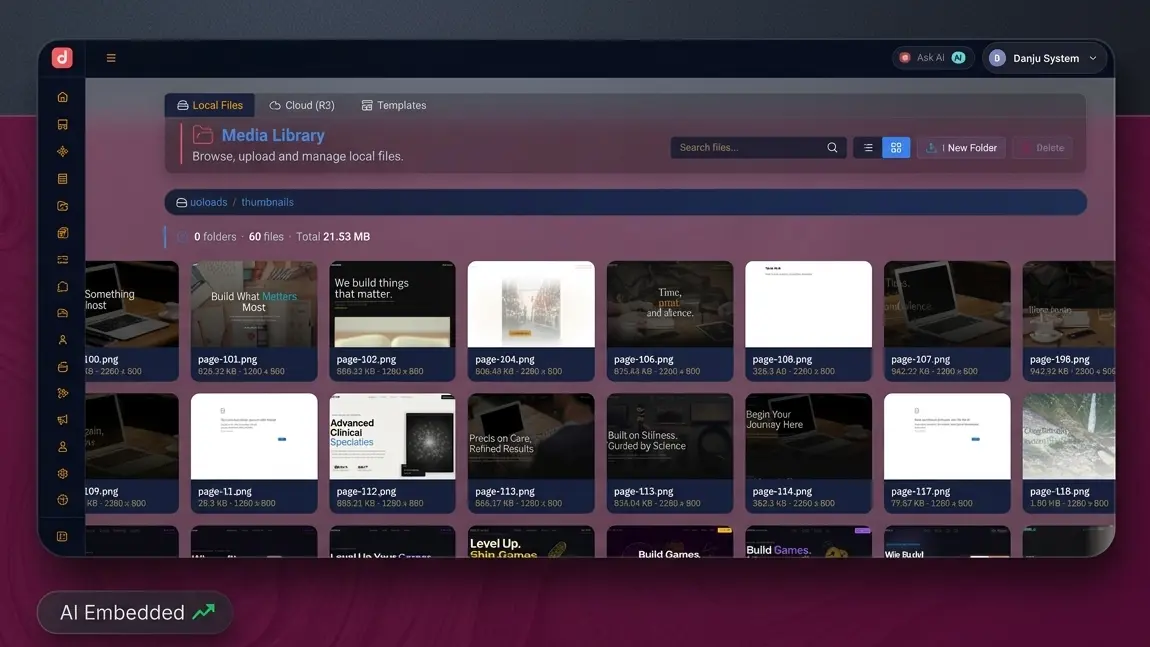This screenshot has height=647, width=1150.
Task: Click the '0 folders' count text
Action: pos(215,237)
